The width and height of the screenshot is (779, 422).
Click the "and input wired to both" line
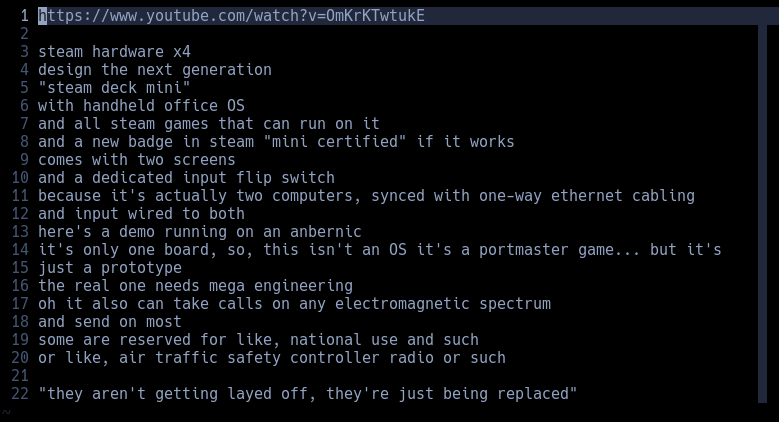pyautogui.click(x=141, y=214)
